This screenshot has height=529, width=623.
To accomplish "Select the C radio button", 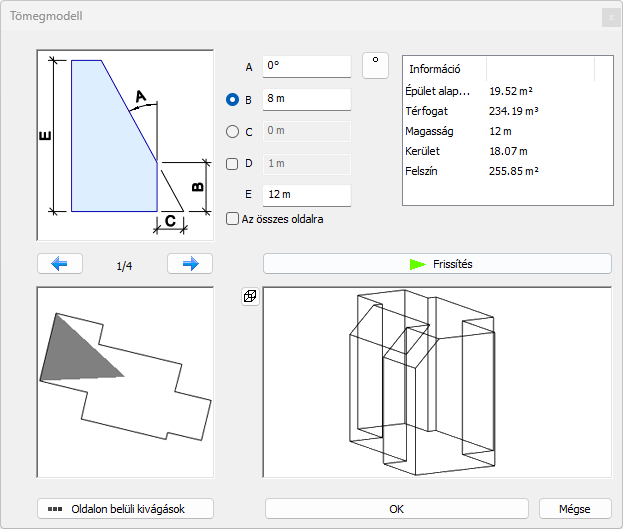I will pos(233,131).
